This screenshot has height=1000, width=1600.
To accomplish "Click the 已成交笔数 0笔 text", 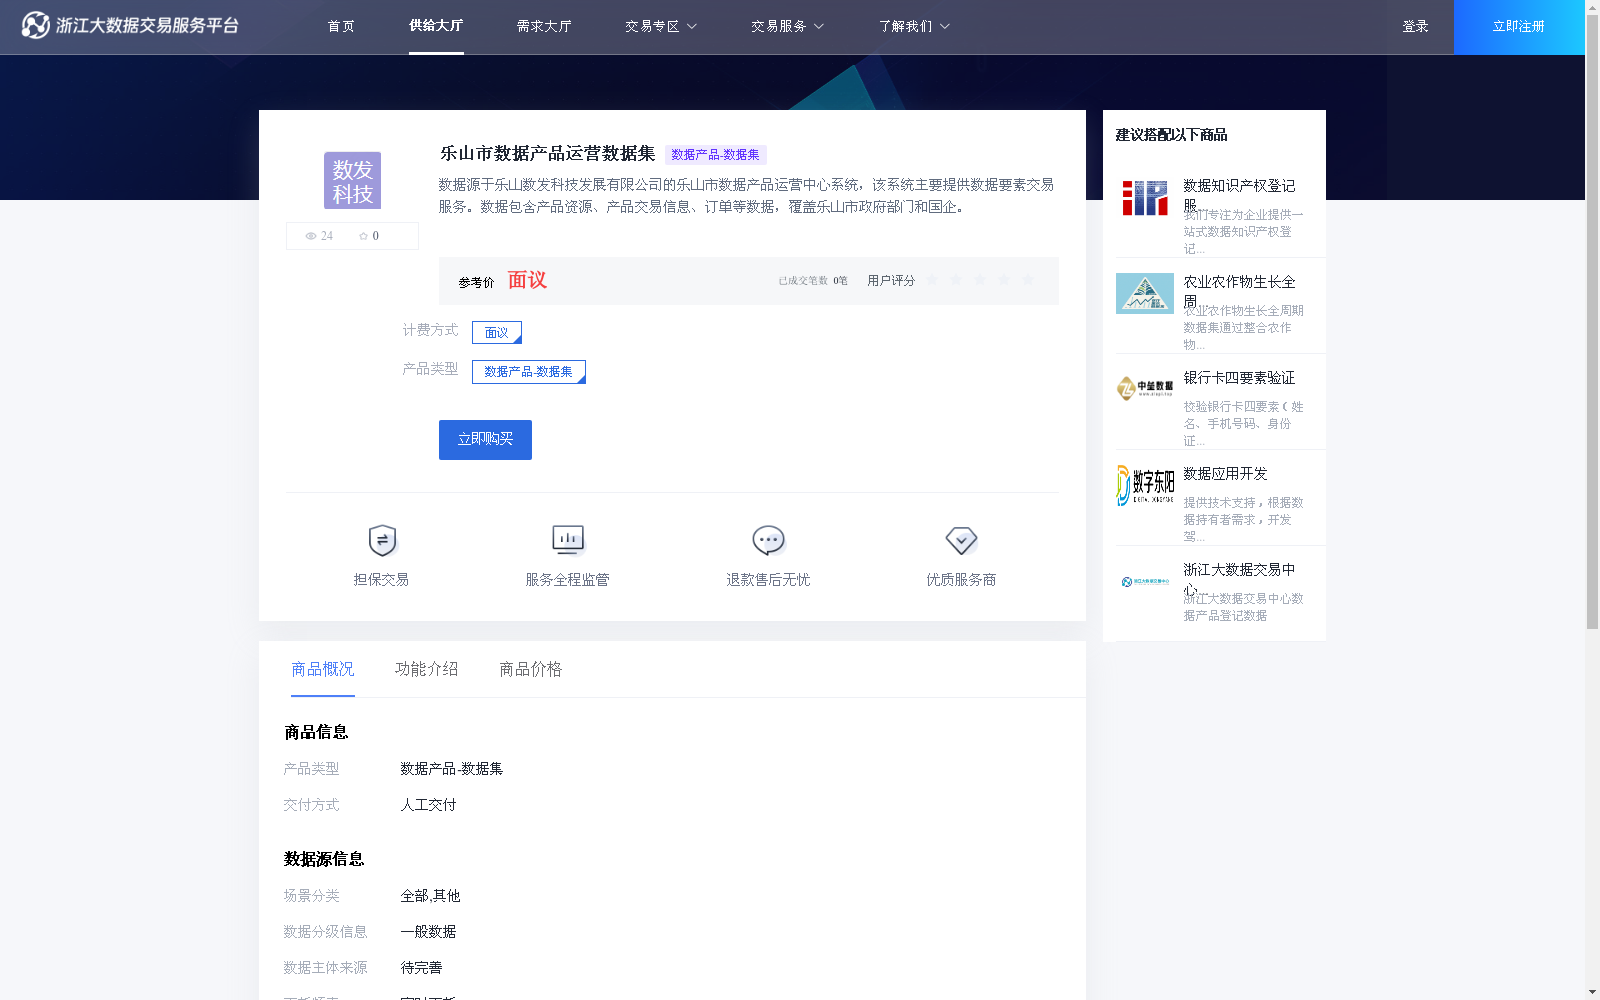I will pyautogui.click(x=813, y=281).
